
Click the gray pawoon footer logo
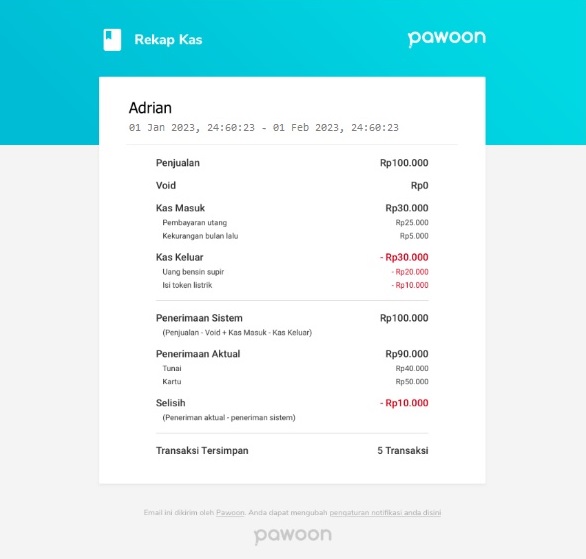[293, 535]
